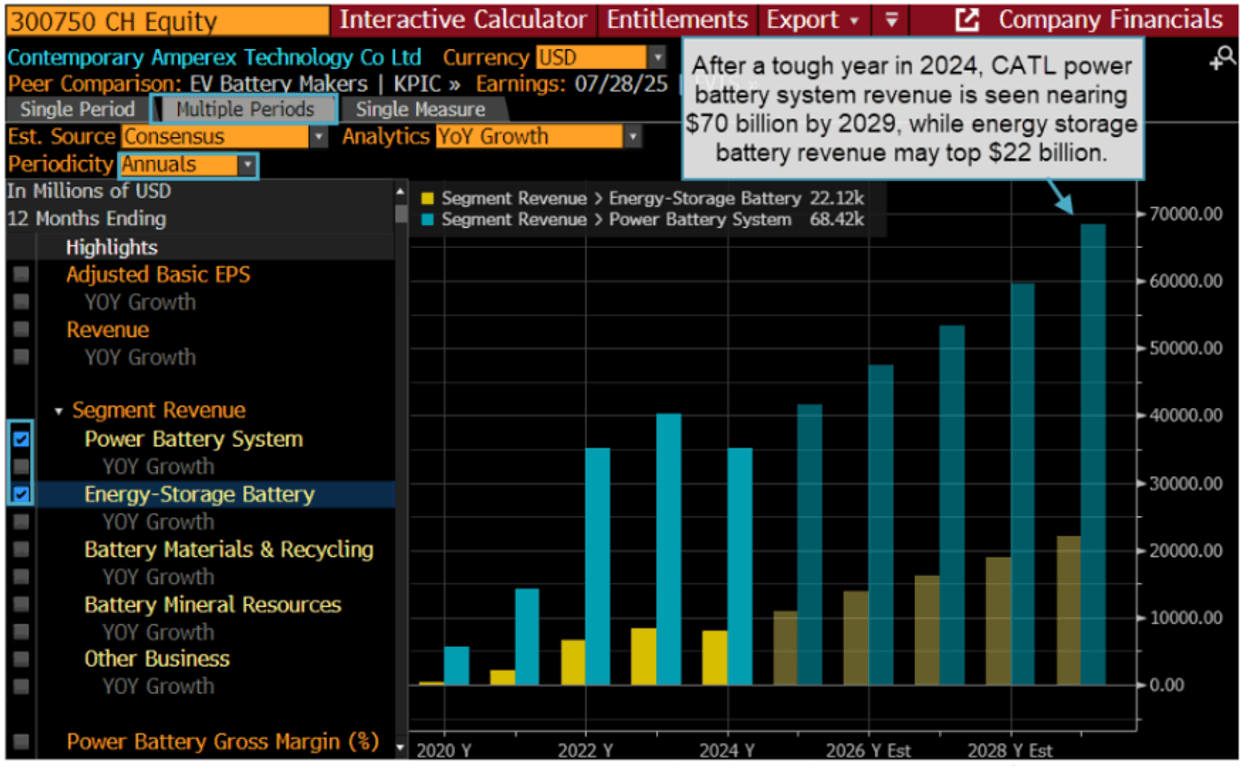
Task: Open the Est. Source Consensus dropdown
Action: (x=317, y=136)
